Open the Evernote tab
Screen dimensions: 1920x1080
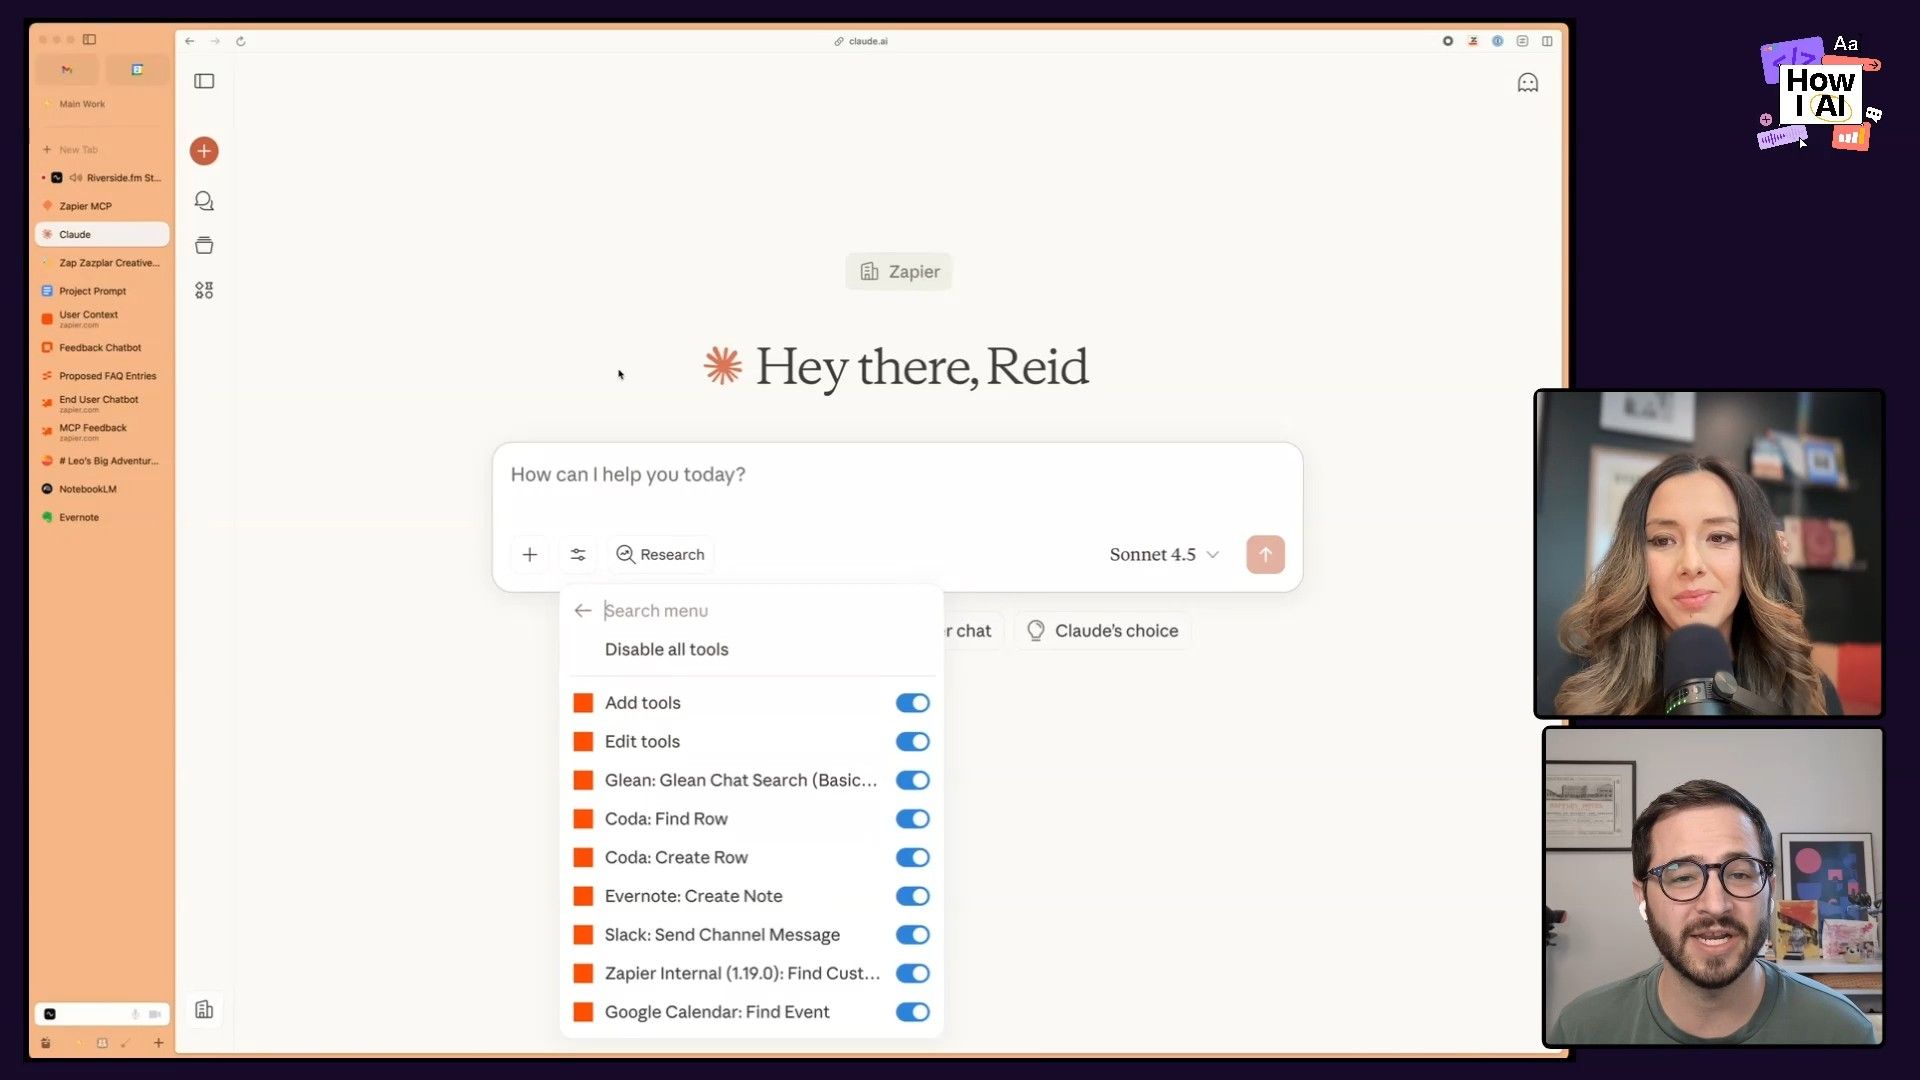[x=102, y=517]
